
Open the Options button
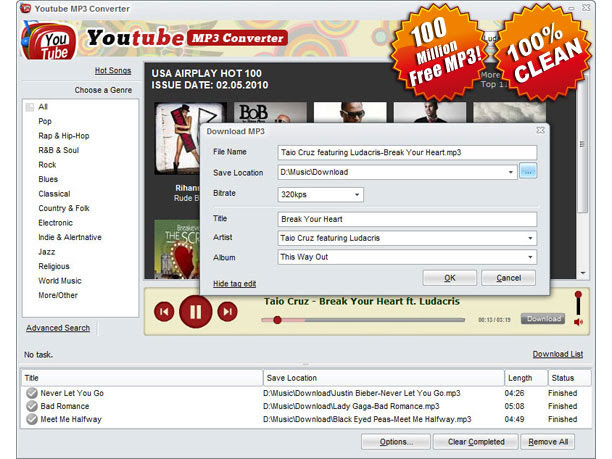pyautogui.click(x=396, y=442)
